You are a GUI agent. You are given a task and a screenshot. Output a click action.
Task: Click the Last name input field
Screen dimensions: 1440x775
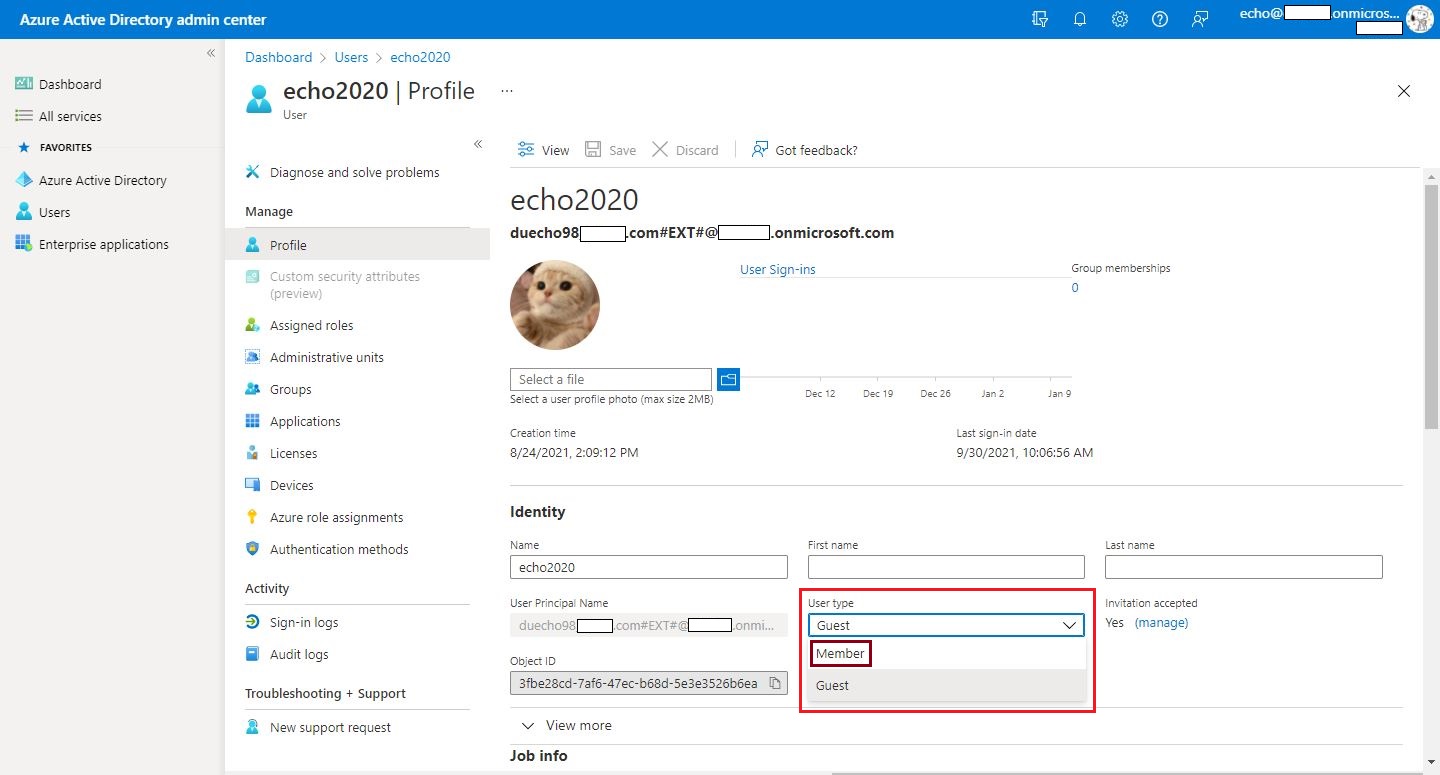click(x=1244, y=567)
